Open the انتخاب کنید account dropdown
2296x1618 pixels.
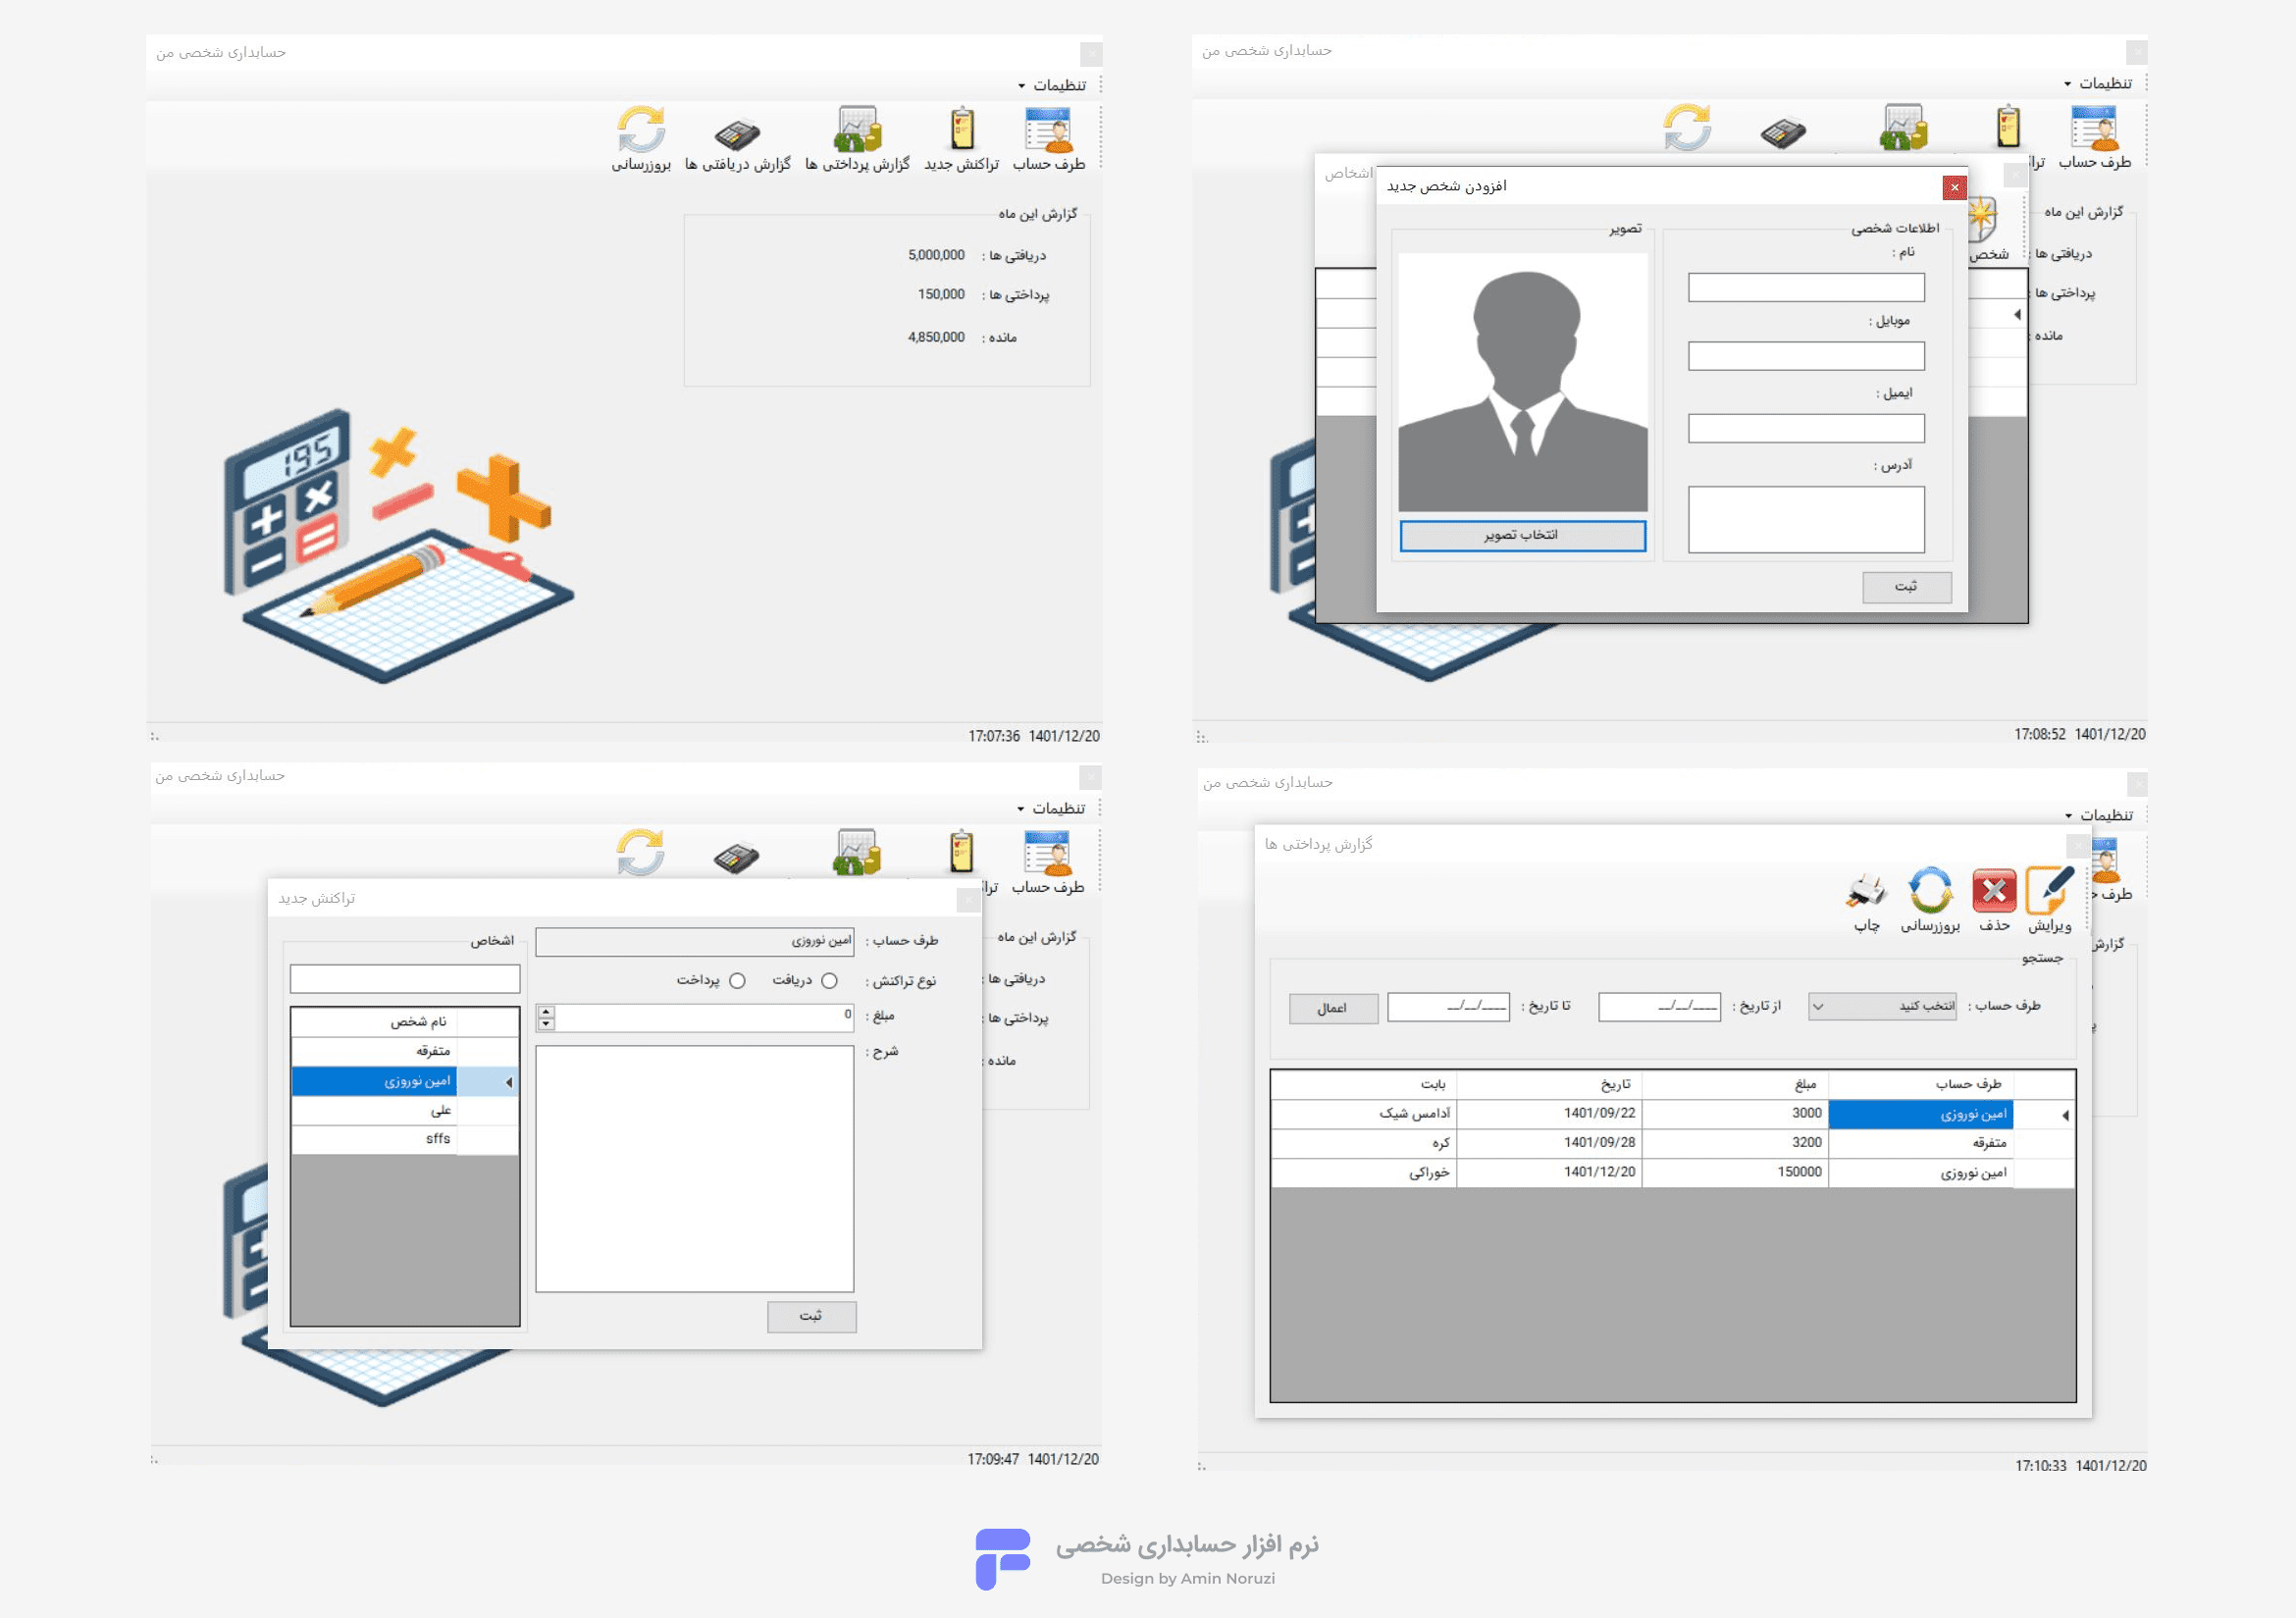tap(1882, 1007)
